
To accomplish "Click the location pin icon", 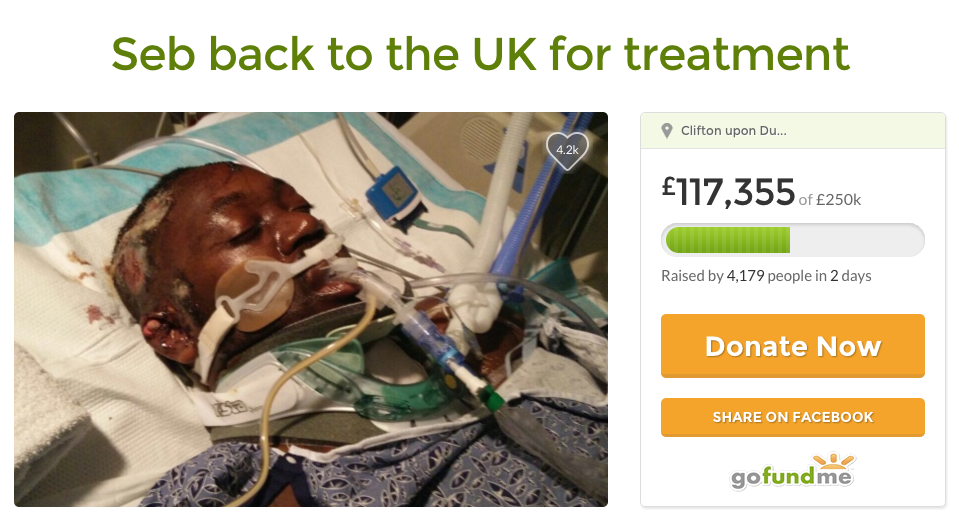I will click(667, 131).
